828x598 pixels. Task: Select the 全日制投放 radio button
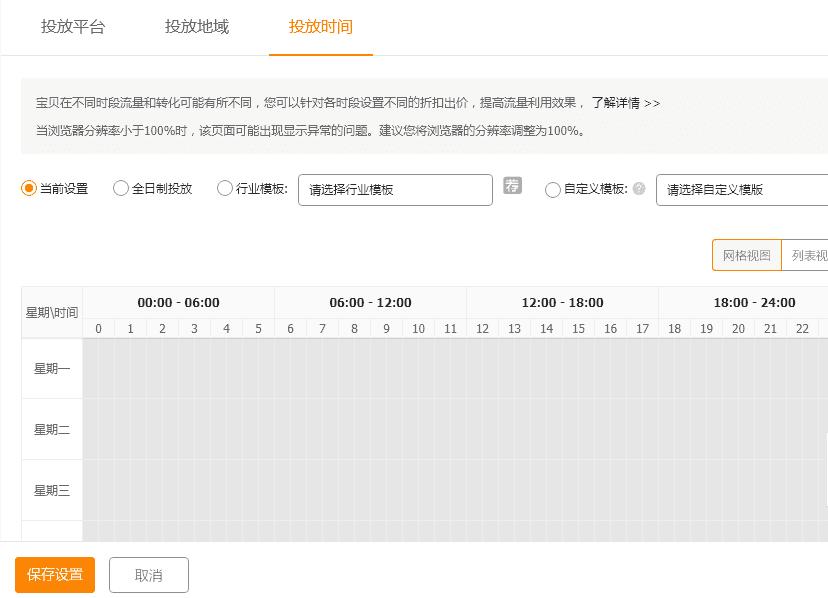point(120,189)
